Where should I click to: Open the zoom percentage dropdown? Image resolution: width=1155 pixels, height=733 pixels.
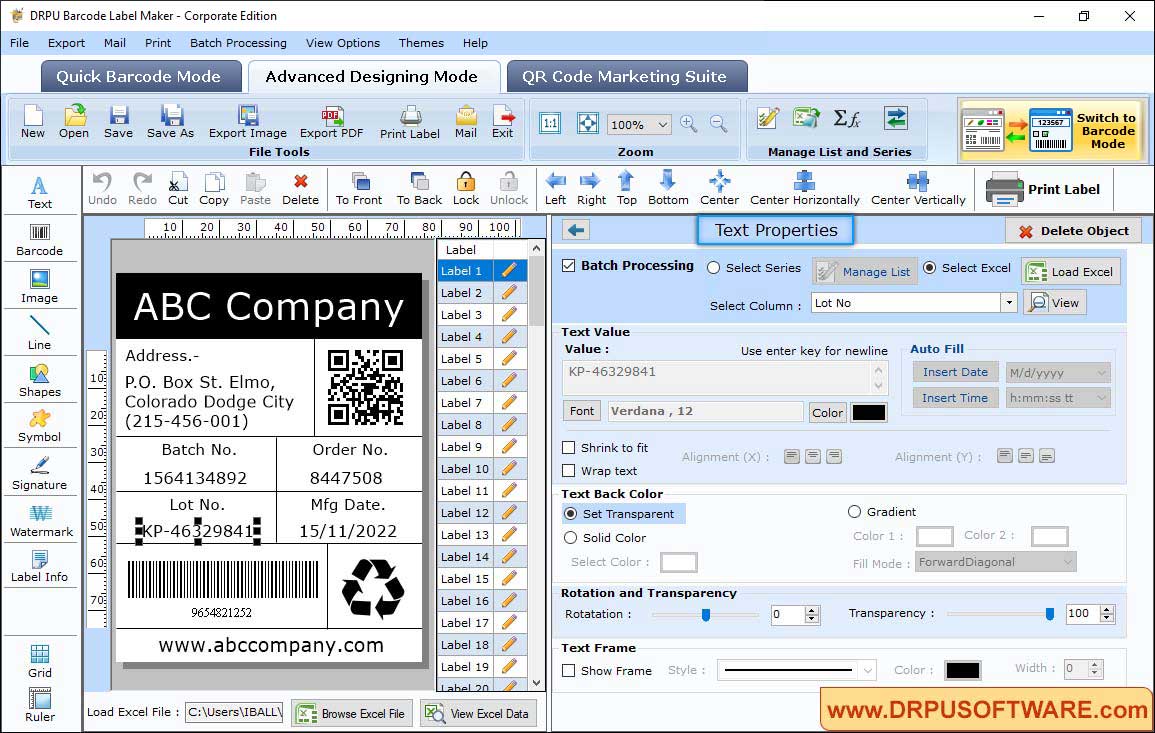pos(662,125)
